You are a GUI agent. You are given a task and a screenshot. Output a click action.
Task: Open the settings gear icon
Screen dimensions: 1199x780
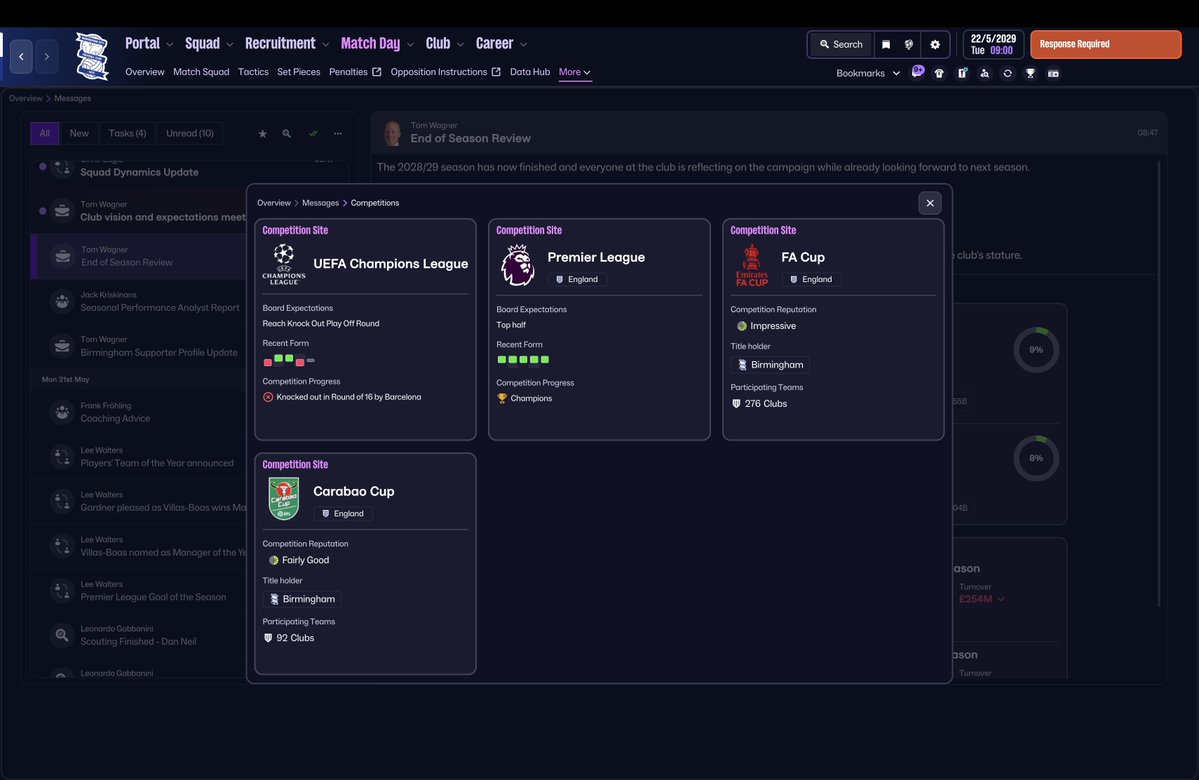[x=934, y=44]
